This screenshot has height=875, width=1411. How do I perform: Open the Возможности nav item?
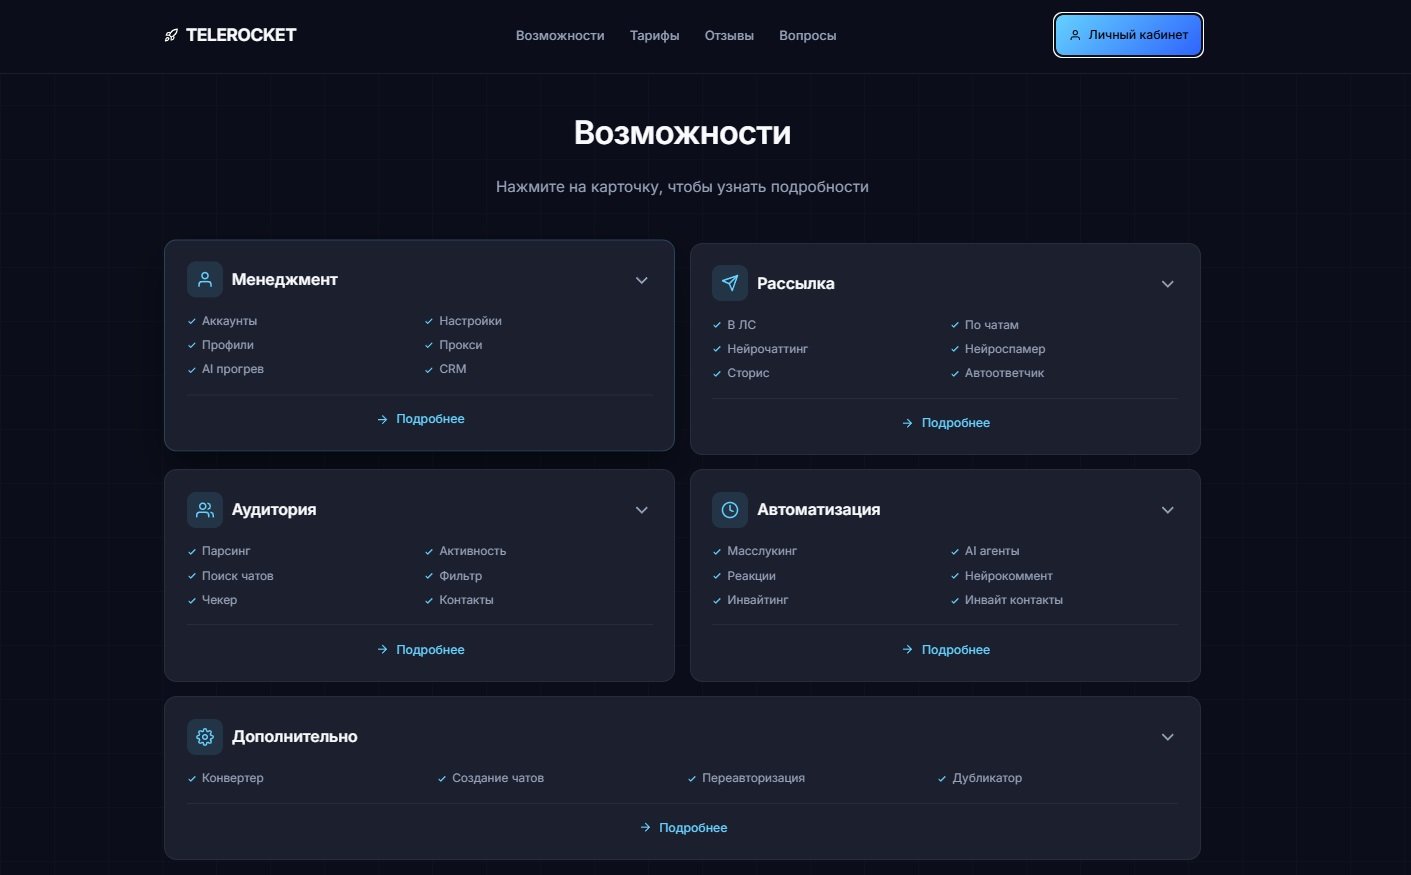[560, 36]
